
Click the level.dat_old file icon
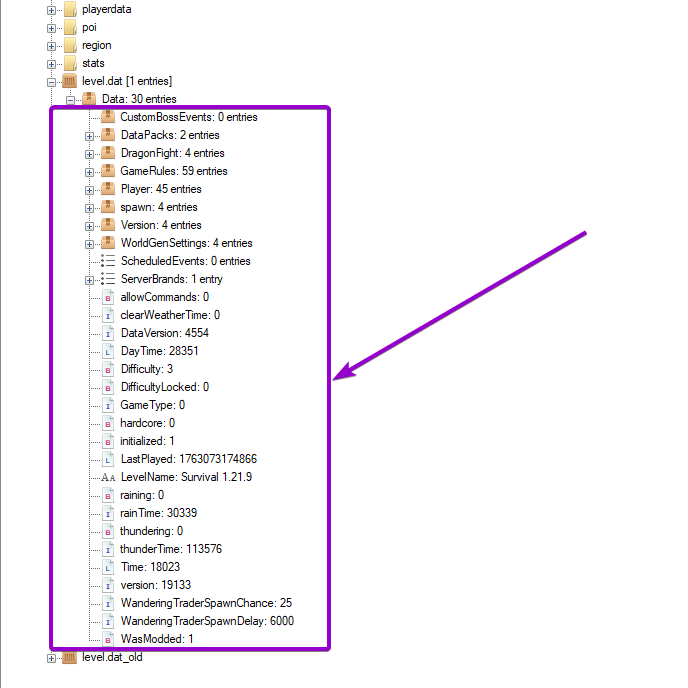[x=70, y=657]
